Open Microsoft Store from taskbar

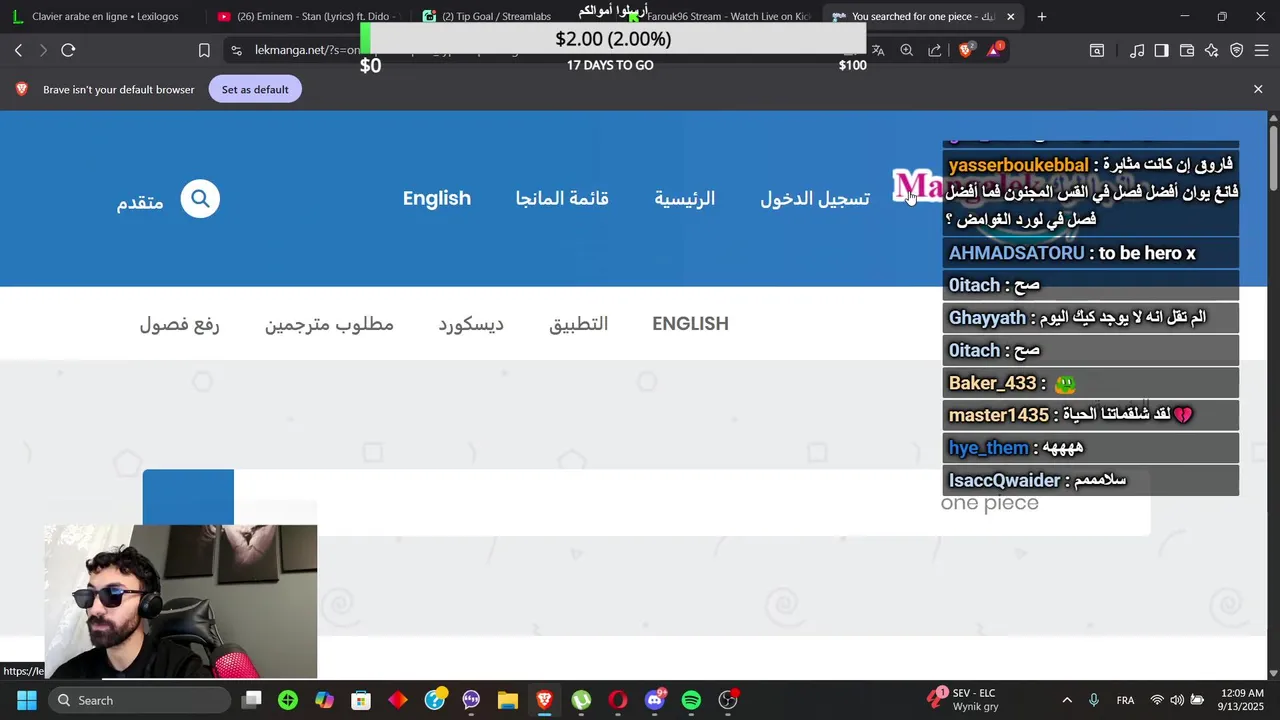pyautogui.click(x=361, y=700)
